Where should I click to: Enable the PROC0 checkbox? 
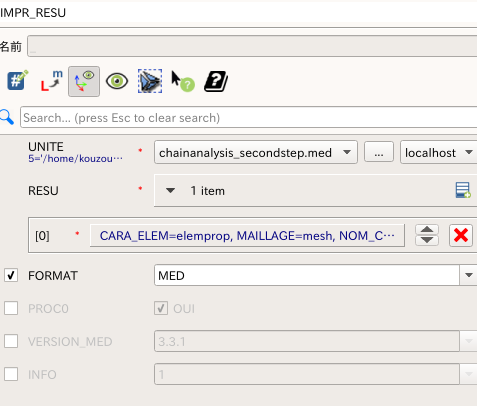click(x=11, y=308)
